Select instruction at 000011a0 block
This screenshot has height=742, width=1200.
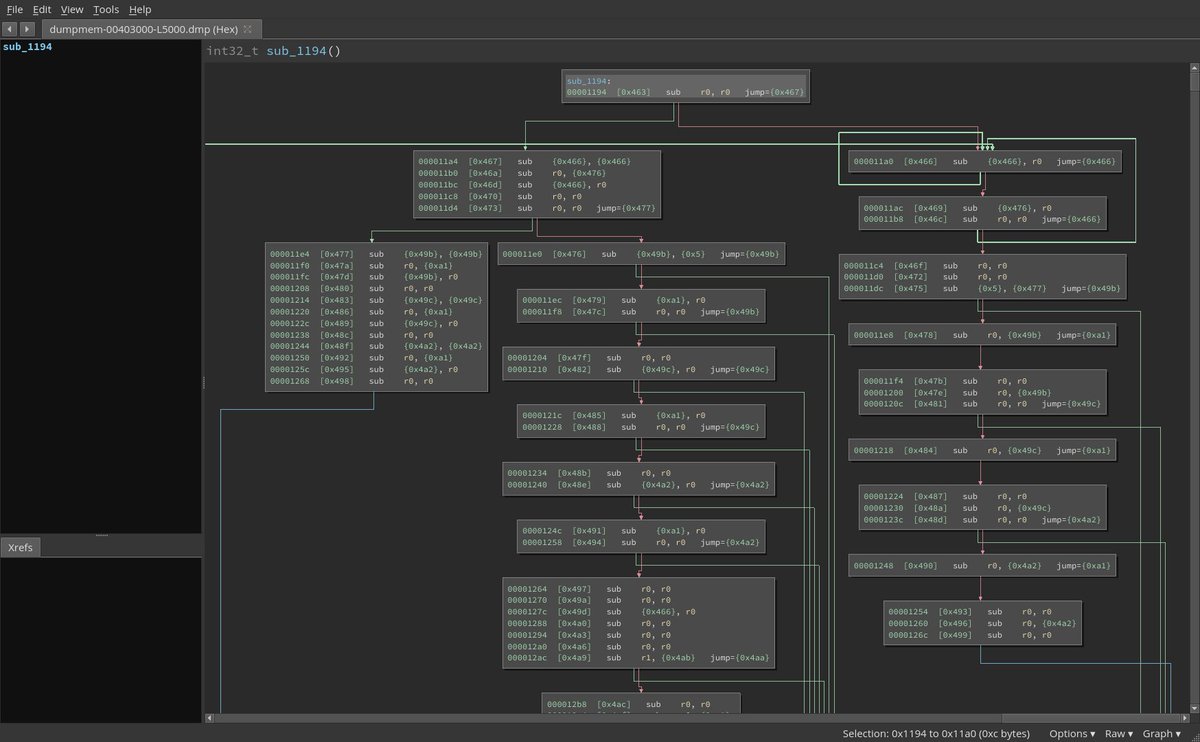click(984, 160)
